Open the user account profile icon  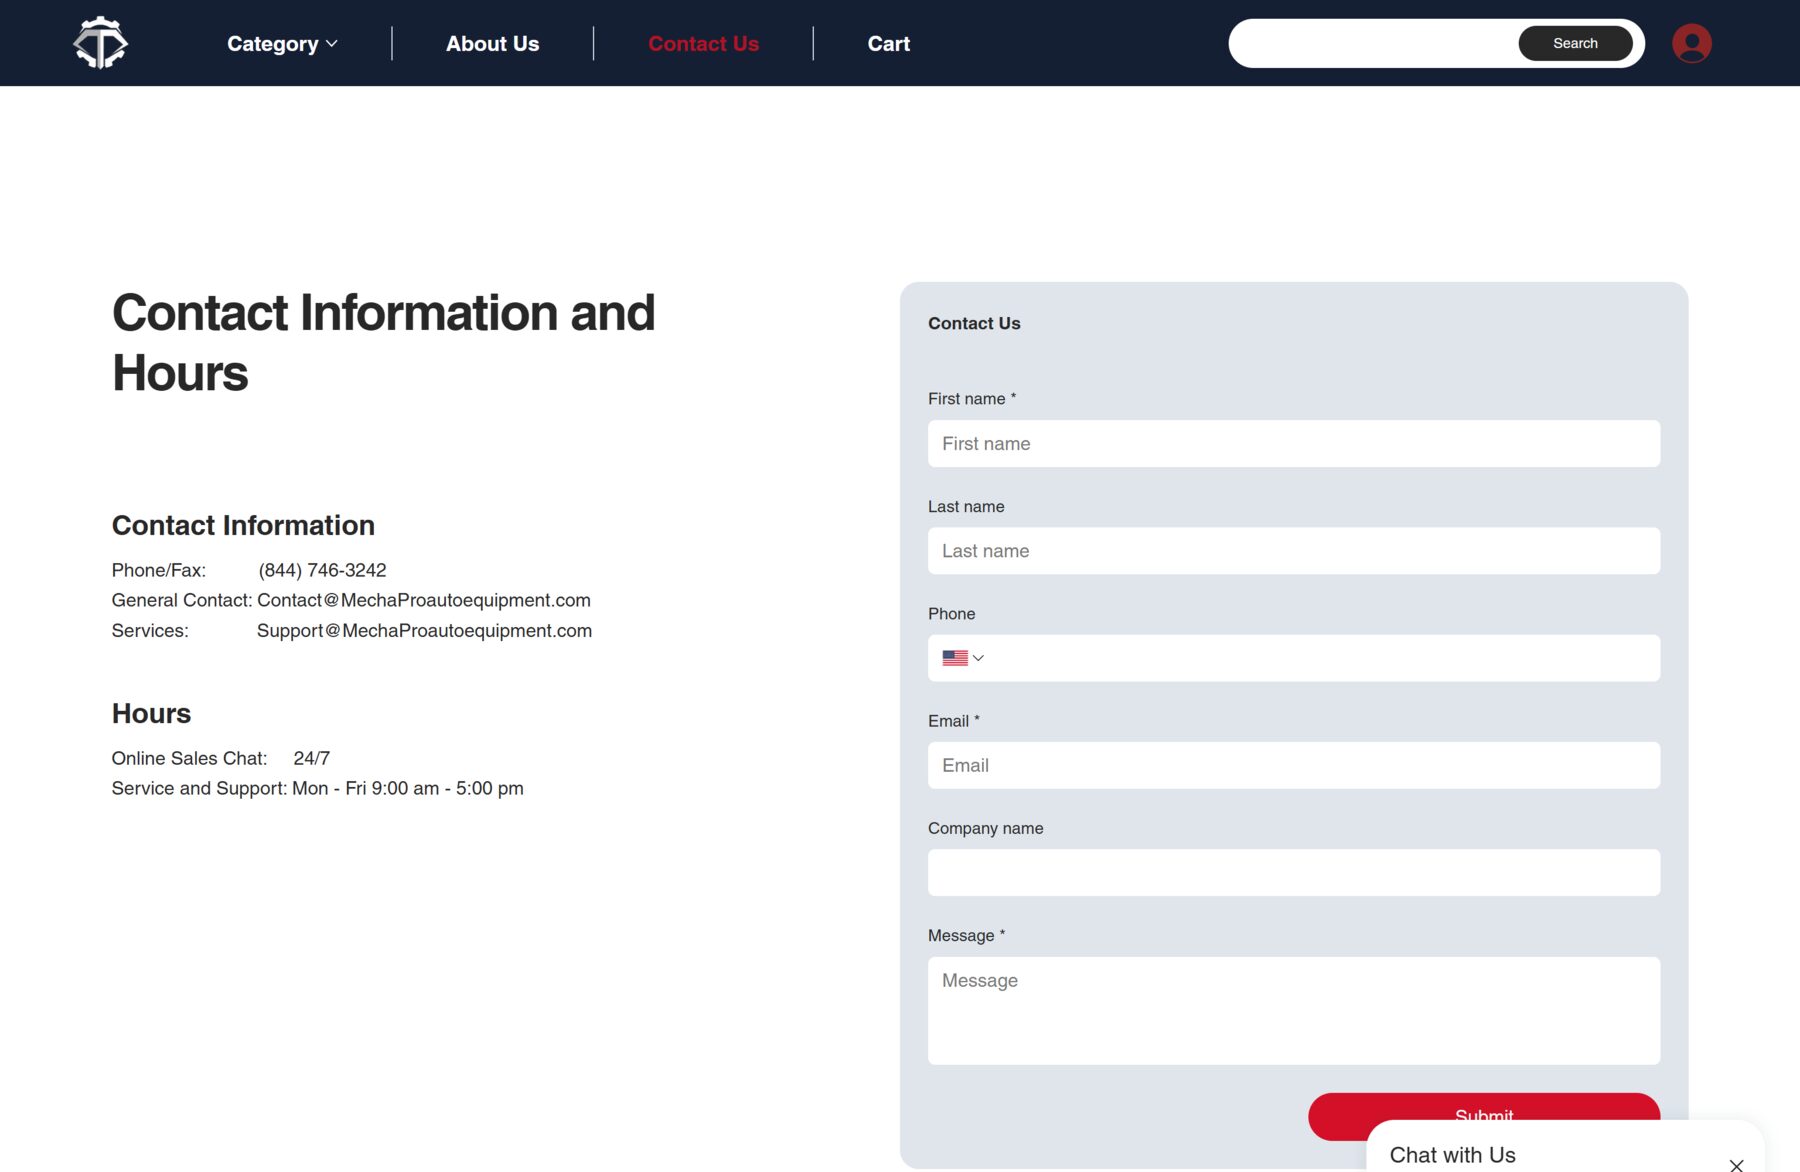(1691, 43)
